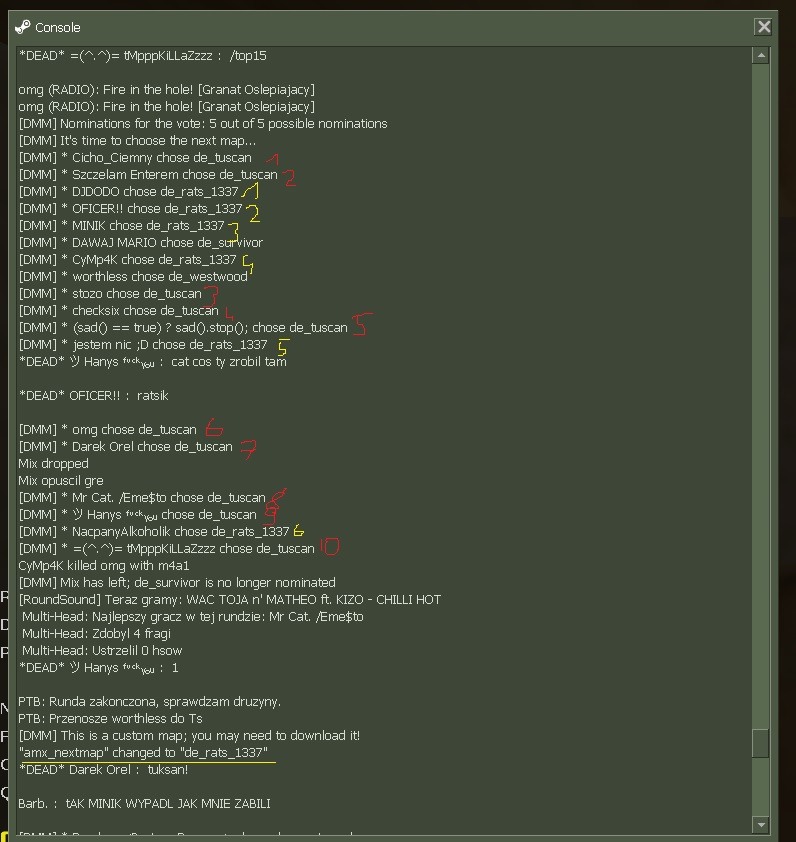Viewport: 796px width, 842px height.
Task: Click the "Console" title text
Action: [58, 27]
